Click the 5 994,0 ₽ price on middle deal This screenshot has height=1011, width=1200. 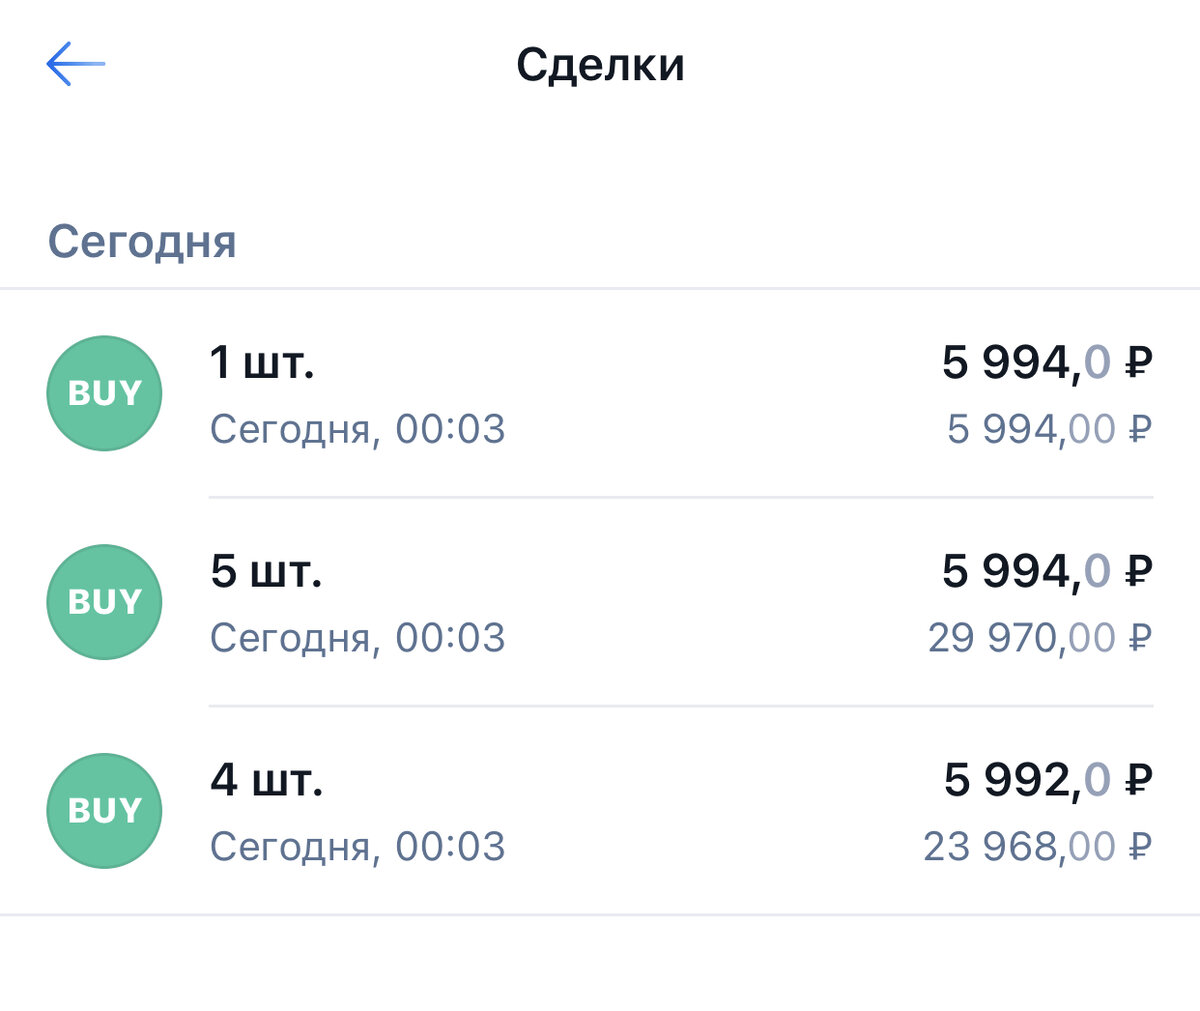1046,571
